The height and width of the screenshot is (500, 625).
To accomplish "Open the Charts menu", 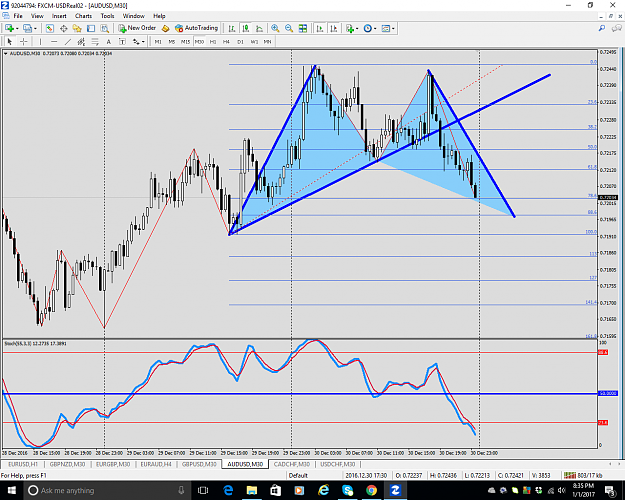I will point(83,16).
